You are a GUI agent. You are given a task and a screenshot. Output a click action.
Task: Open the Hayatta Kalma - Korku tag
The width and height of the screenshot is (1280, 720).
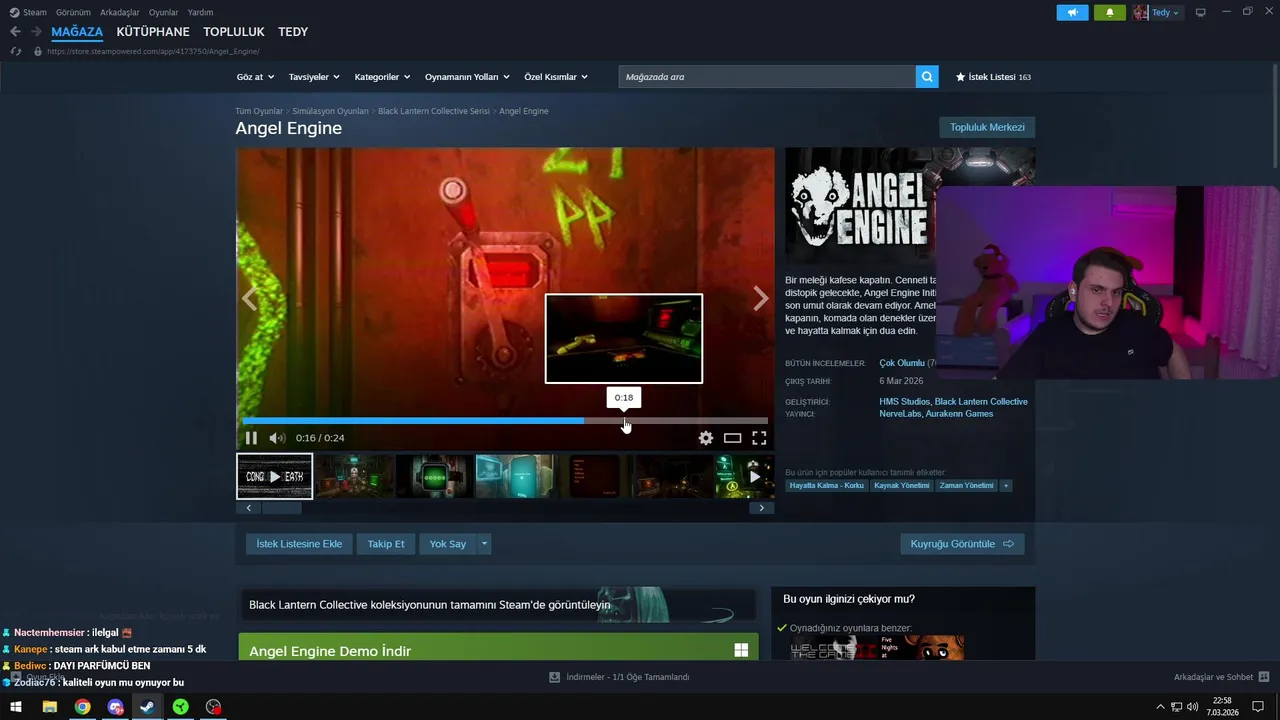[826, 486]
